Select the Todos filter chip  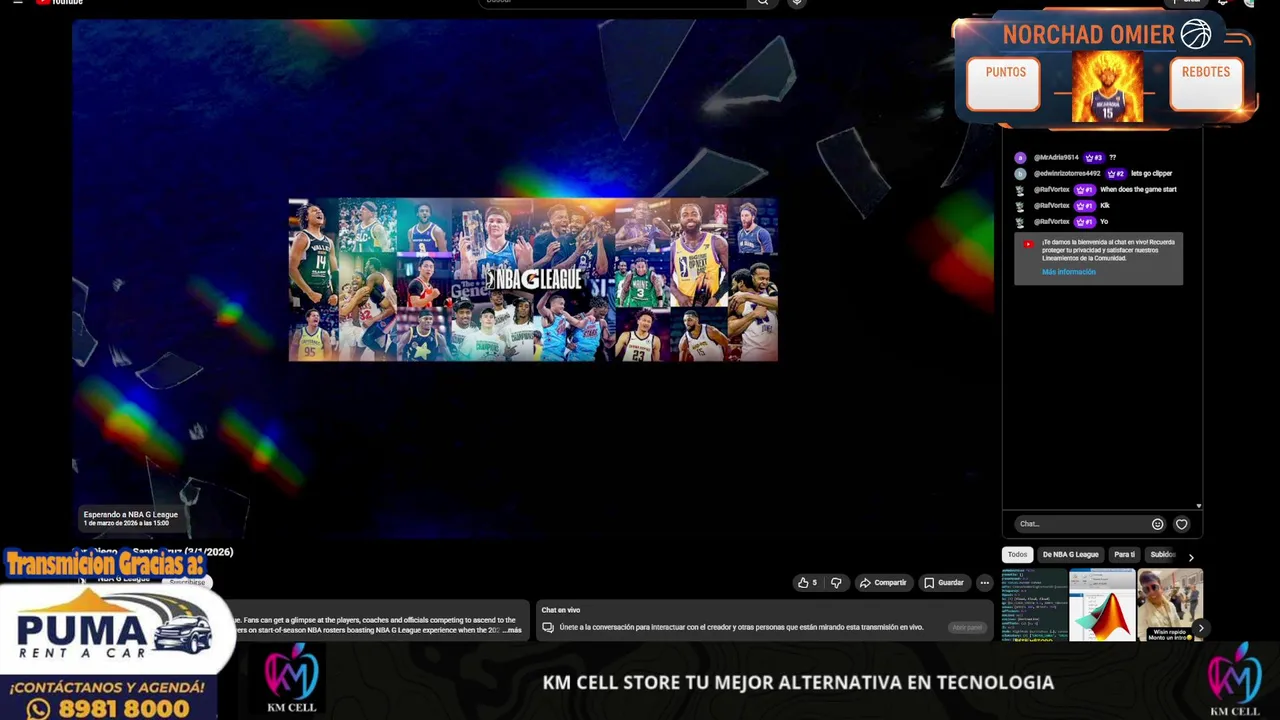(1017, 555)
